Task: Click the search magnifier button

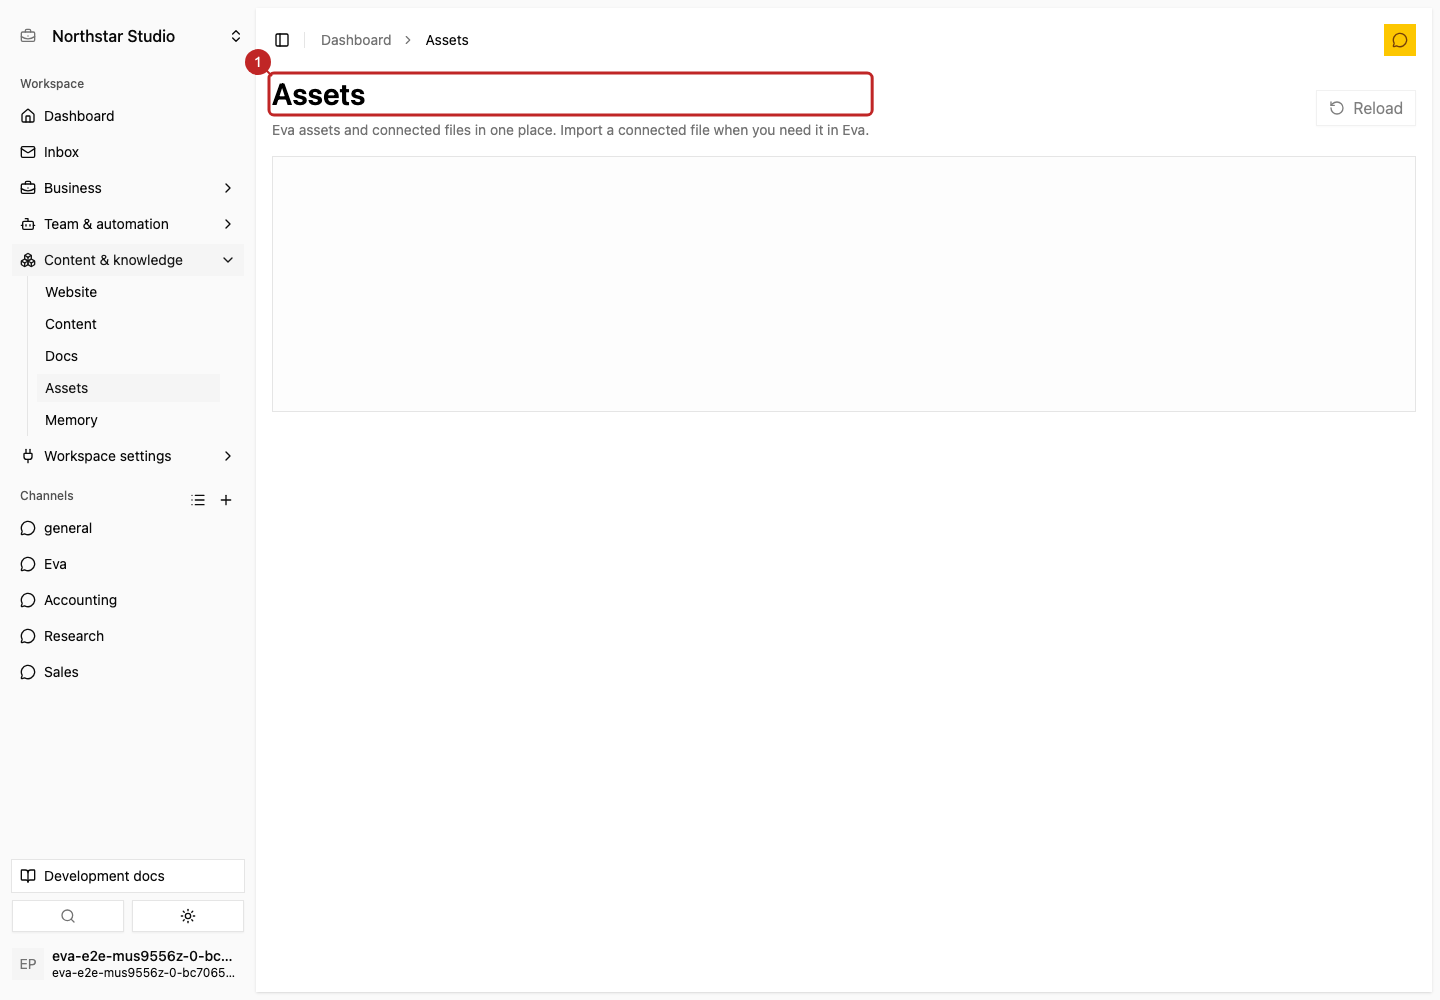Action: tap(68, 916)
